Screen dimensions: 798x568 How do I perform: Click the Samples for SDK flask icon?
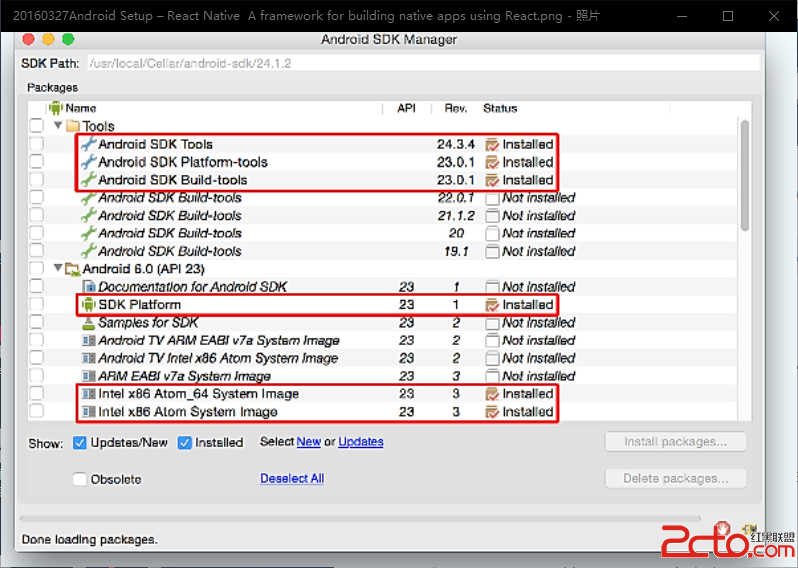[89, 323]
